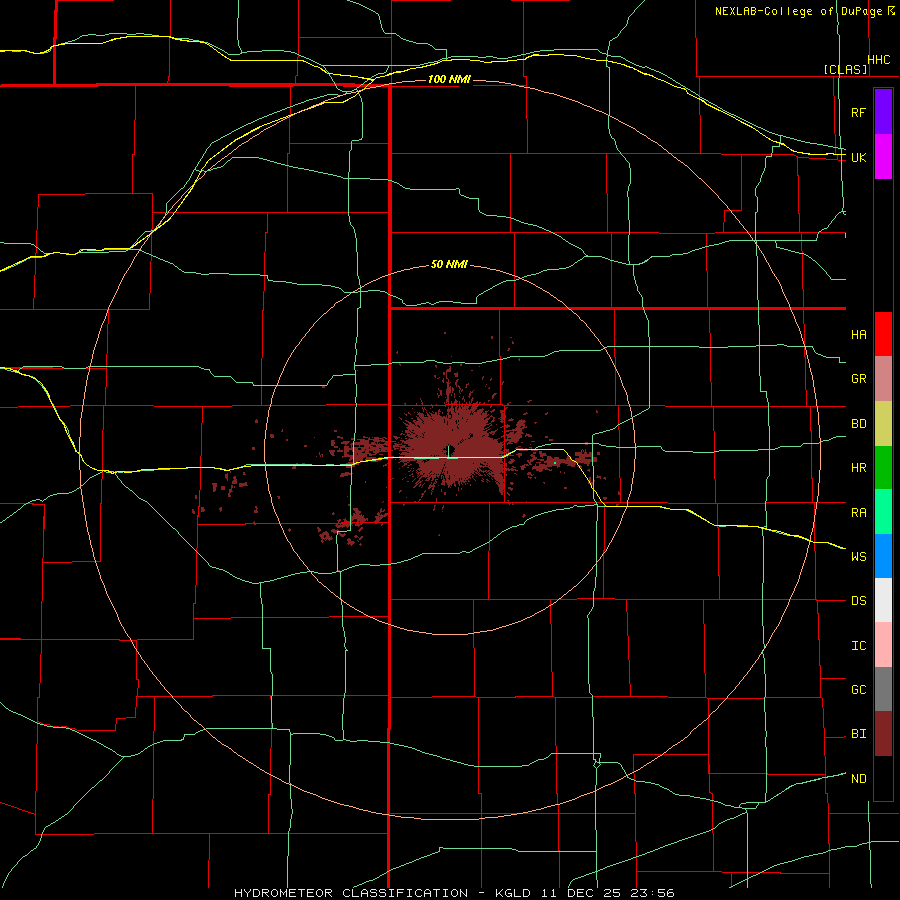Click the GC legend label
Image resolution: width=900 pixels, height=900 pixels.
tap(858, 690)
